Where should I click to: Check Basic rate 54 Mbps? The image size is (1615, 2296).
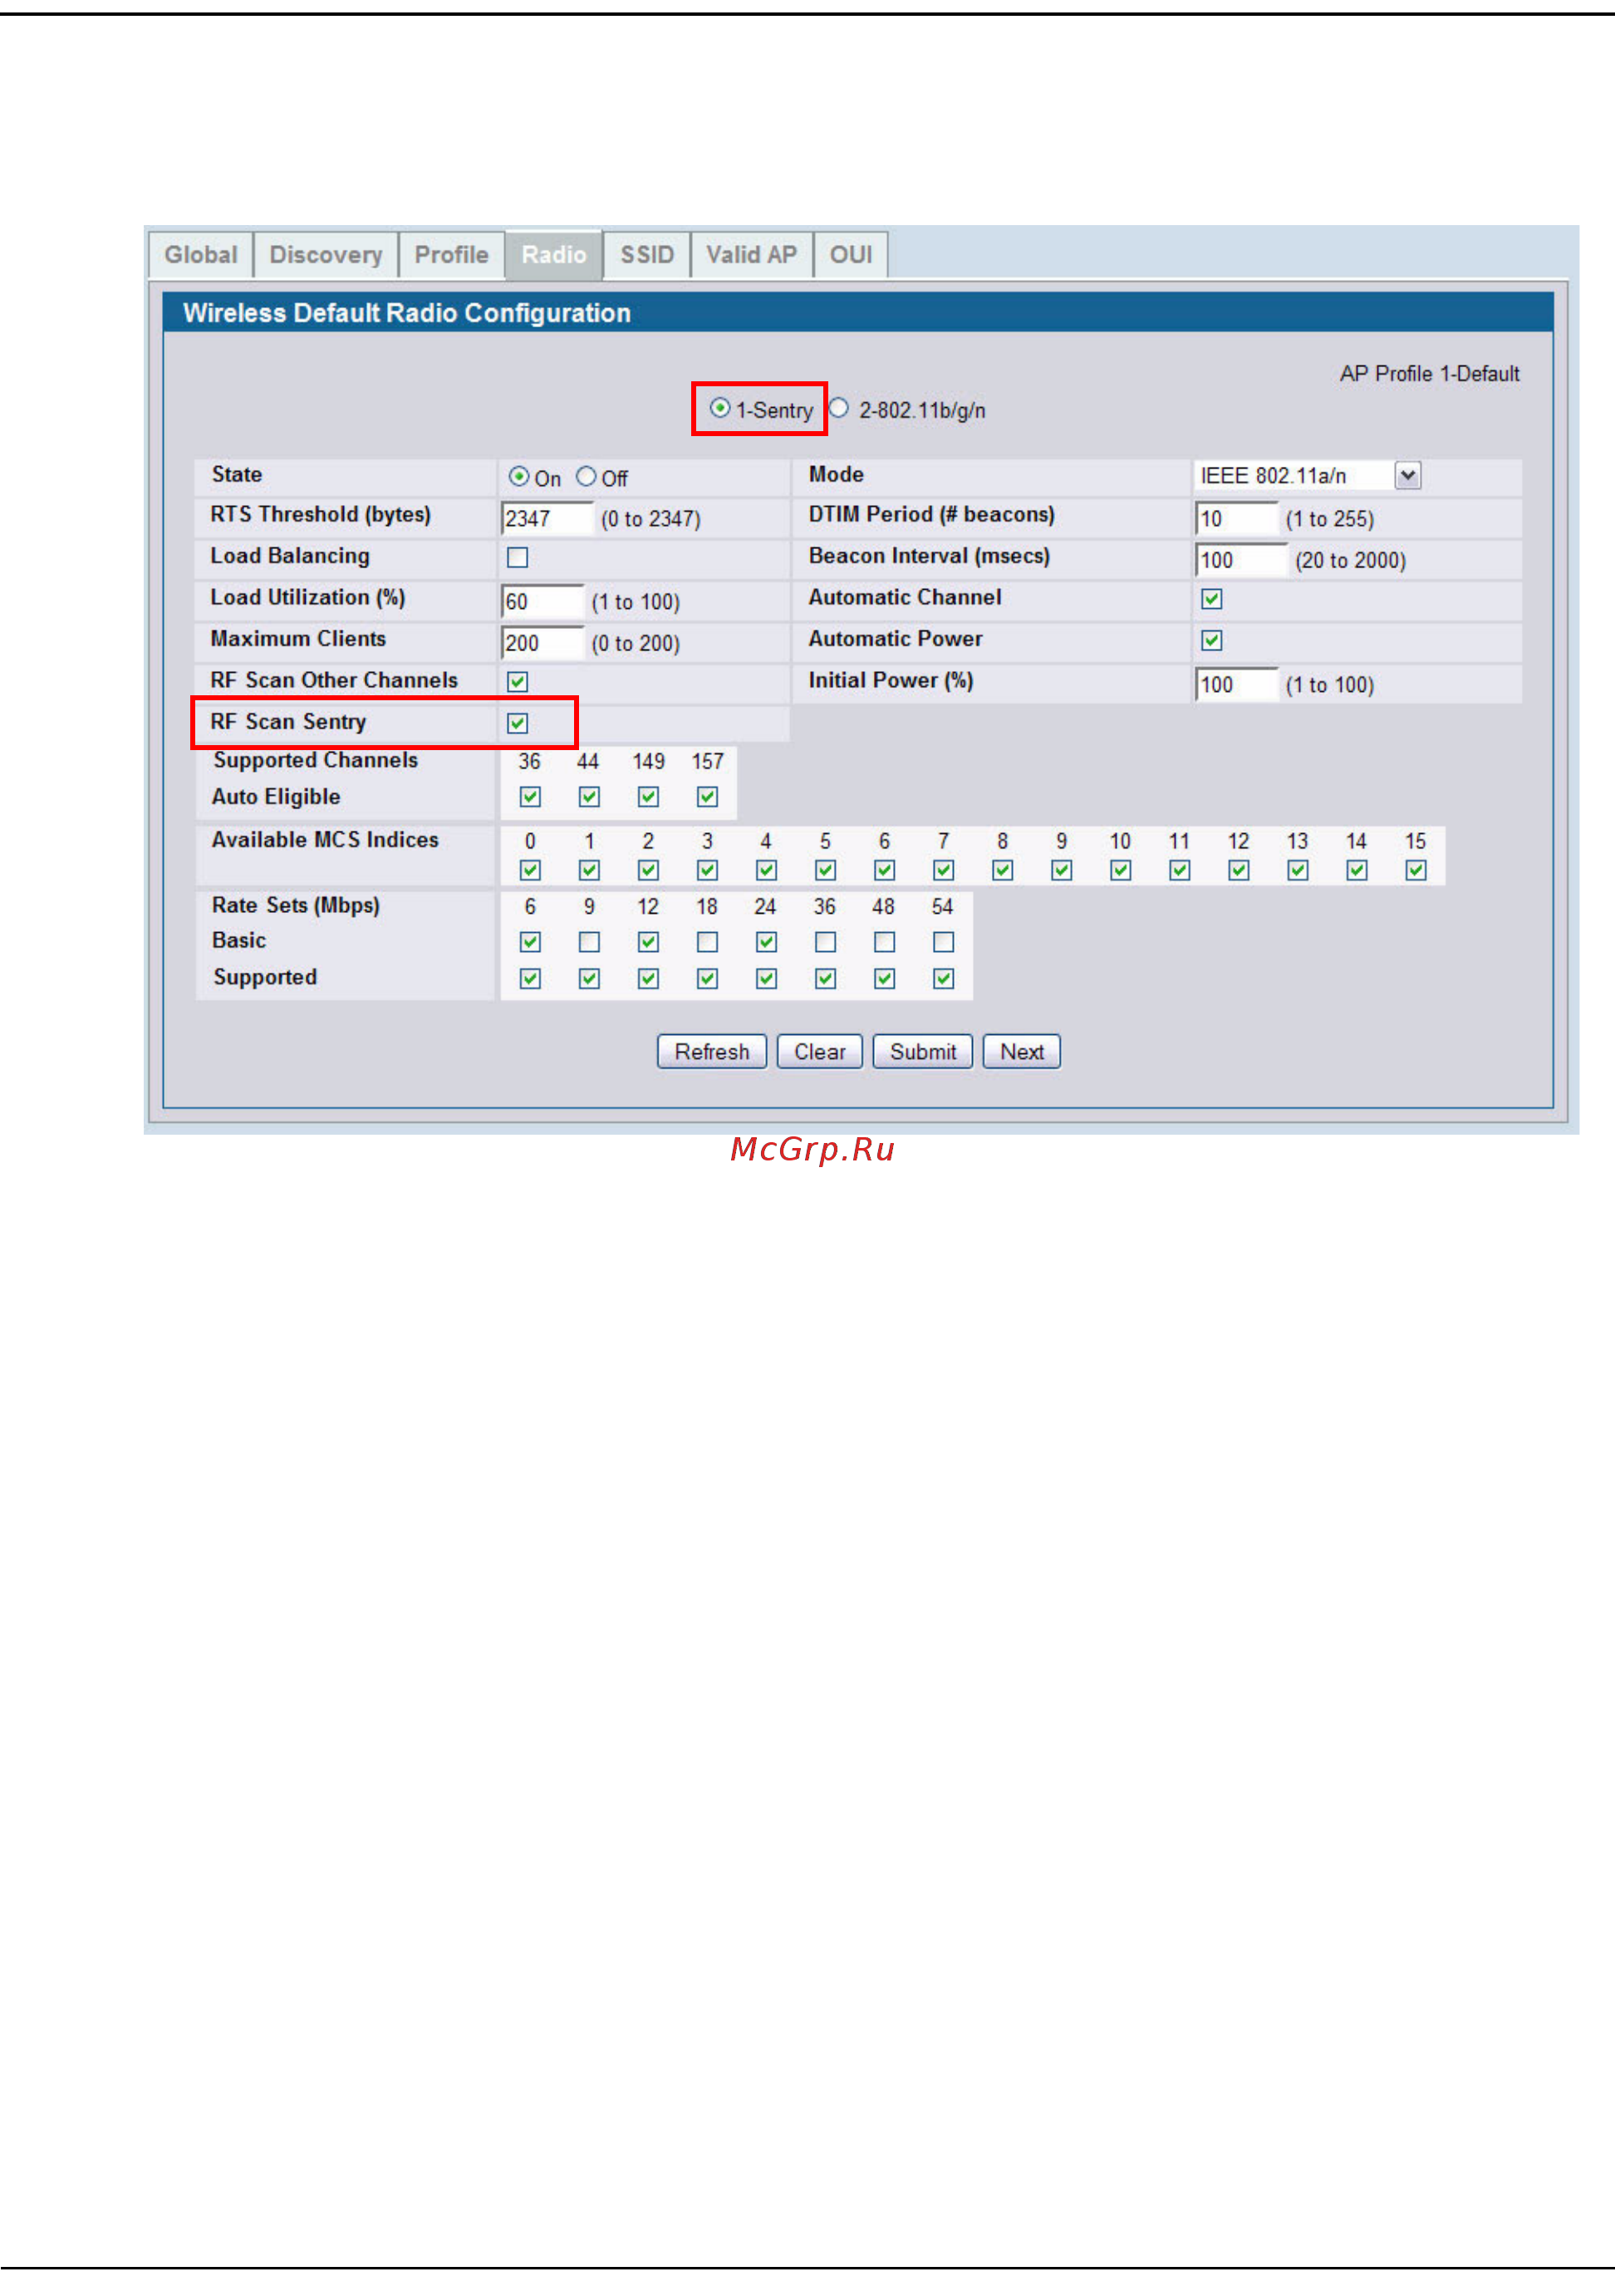click(x=943, y=942)
